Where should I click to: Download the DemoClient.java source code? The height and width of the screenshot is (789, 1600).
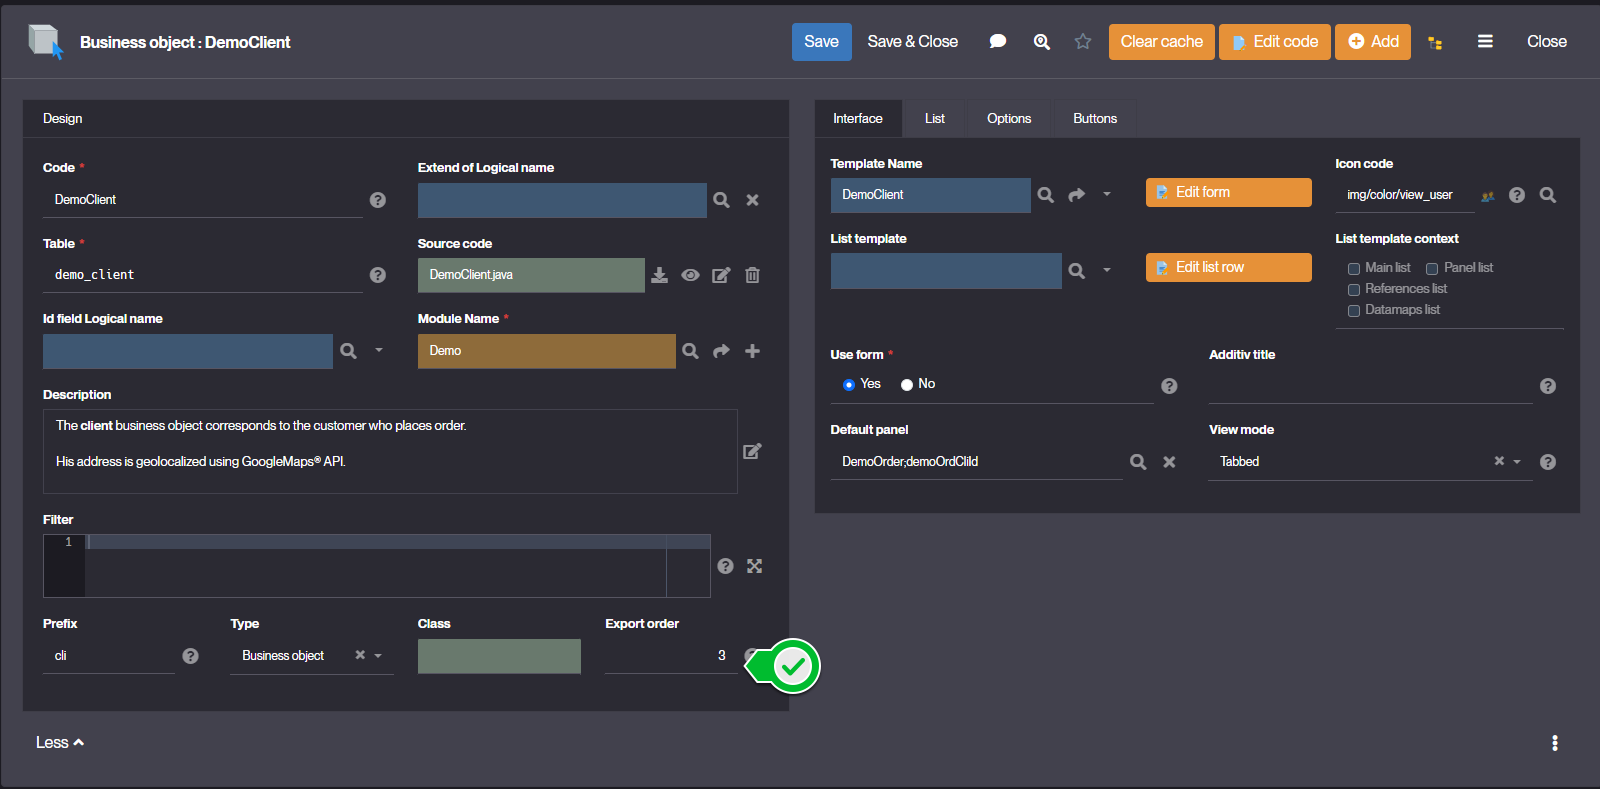[659, 275]
